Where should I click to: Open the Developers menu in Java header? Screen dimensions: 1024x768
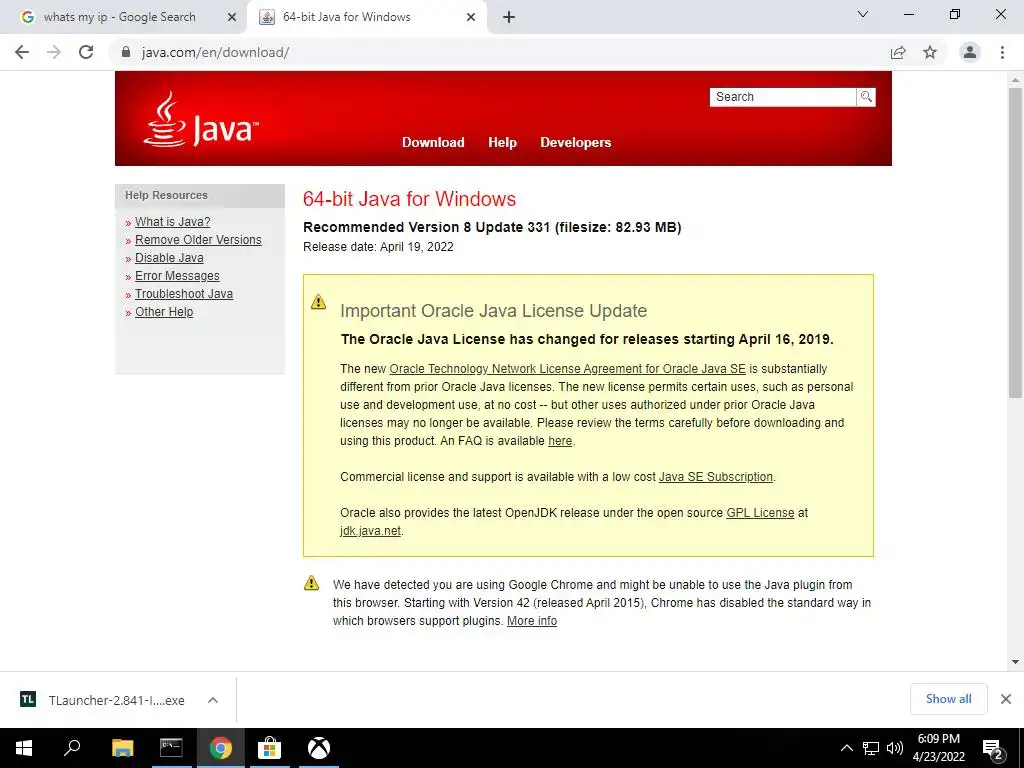(x=575, y=142)
